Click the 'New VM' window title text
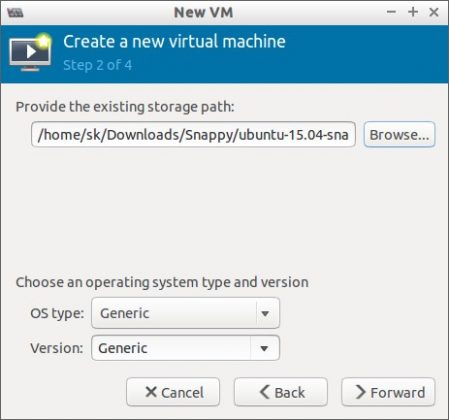The width and height of the screenshot is (449, 420). 203,12
